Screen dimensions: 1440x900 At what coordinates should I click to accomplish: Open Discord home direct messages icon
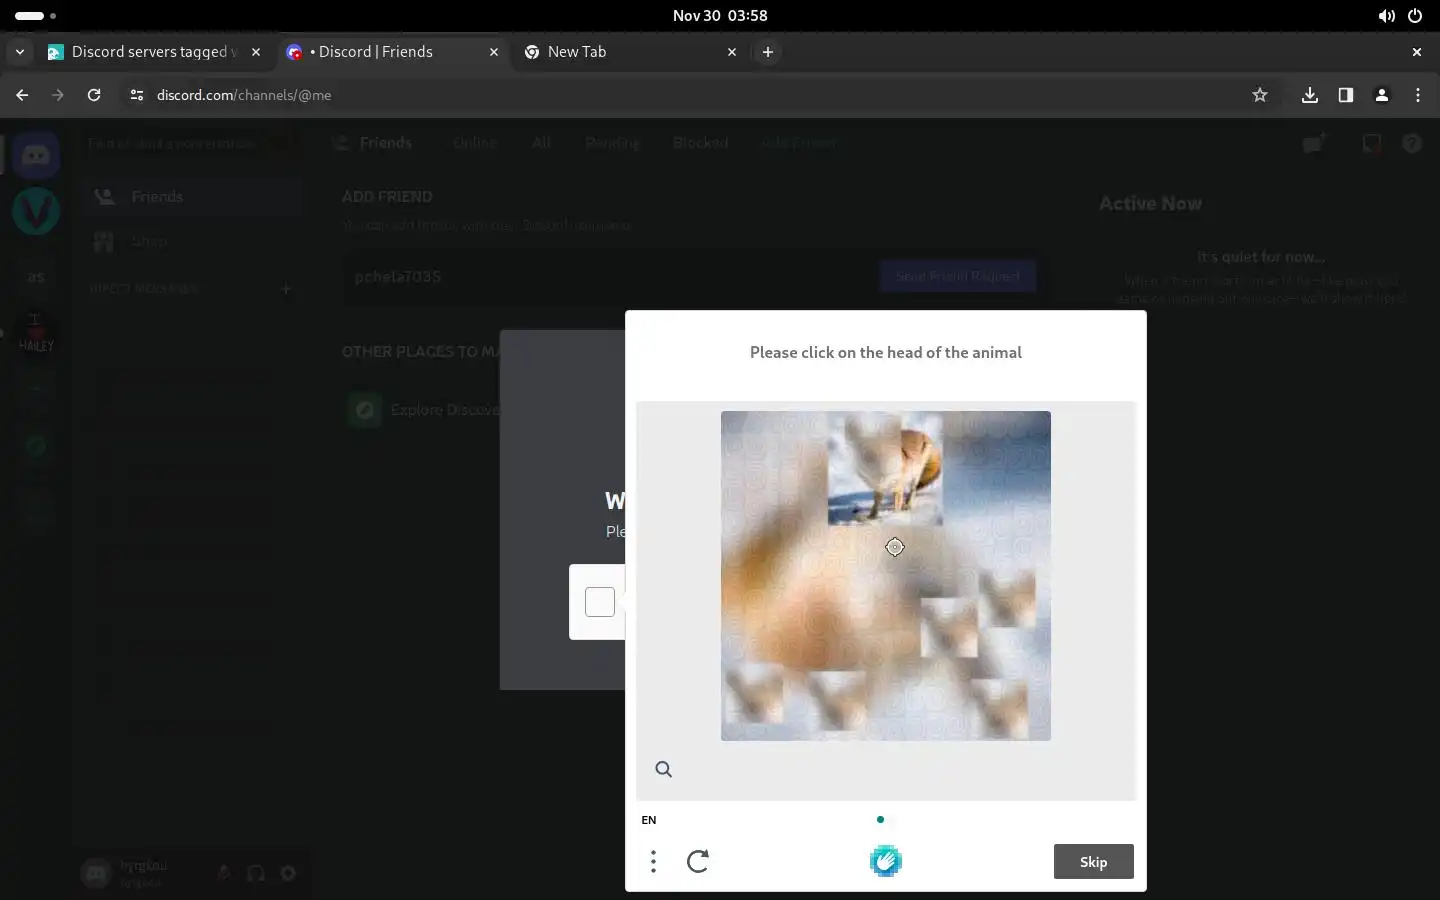point(36,155)
